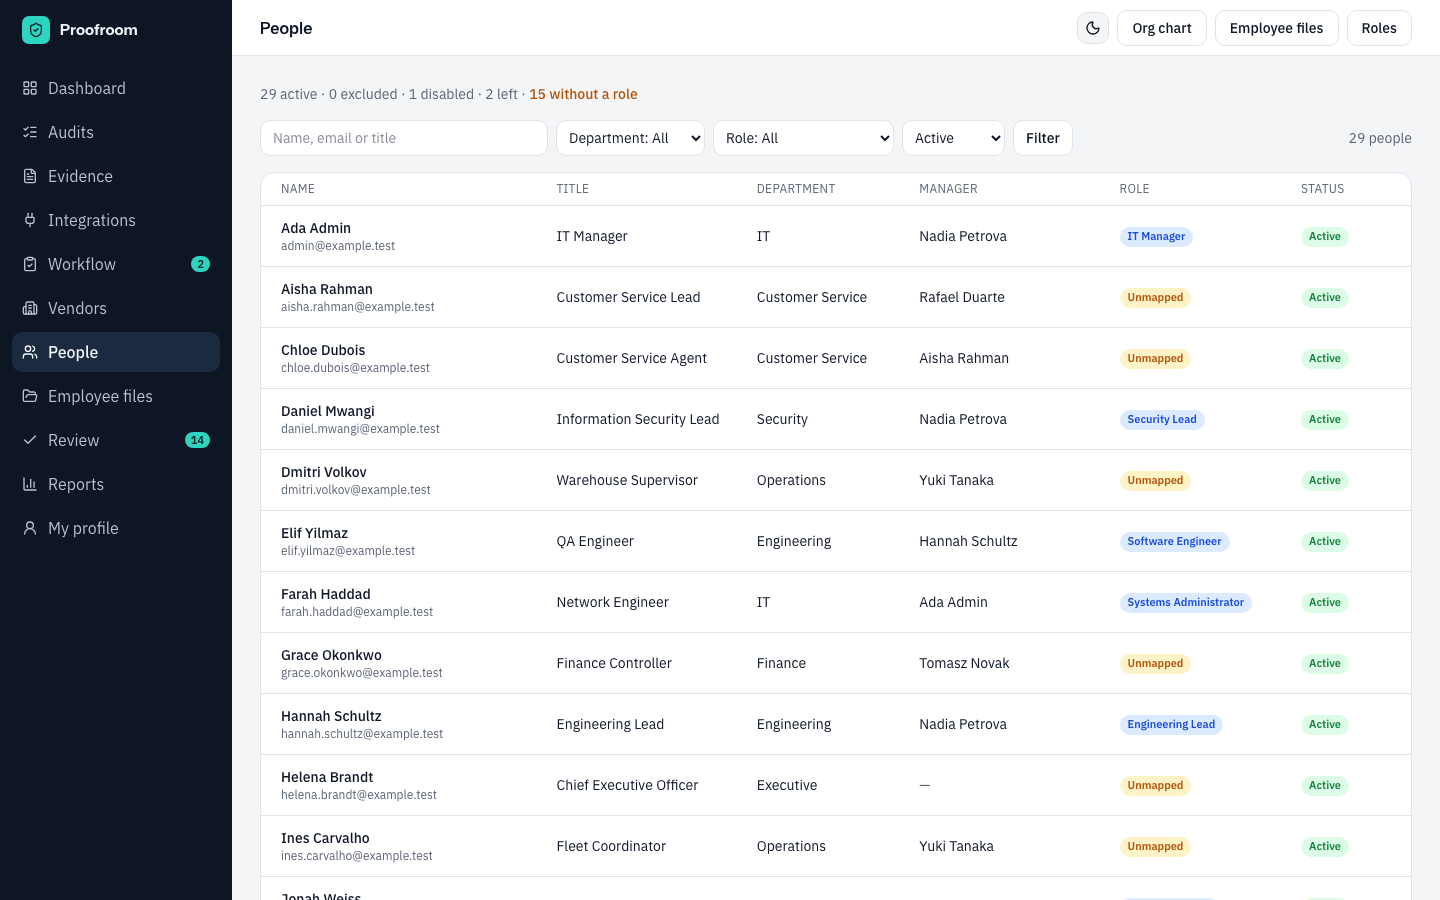Click manager Tomasz Novak cell

point(964,663)
